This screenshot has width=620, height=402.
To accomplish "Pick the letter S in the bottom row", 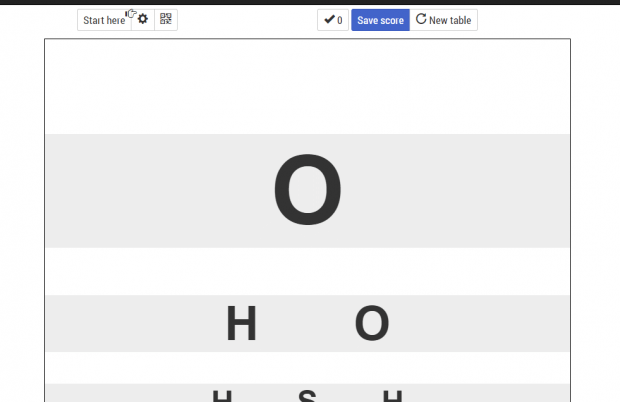I will click(x=307, y=395).
